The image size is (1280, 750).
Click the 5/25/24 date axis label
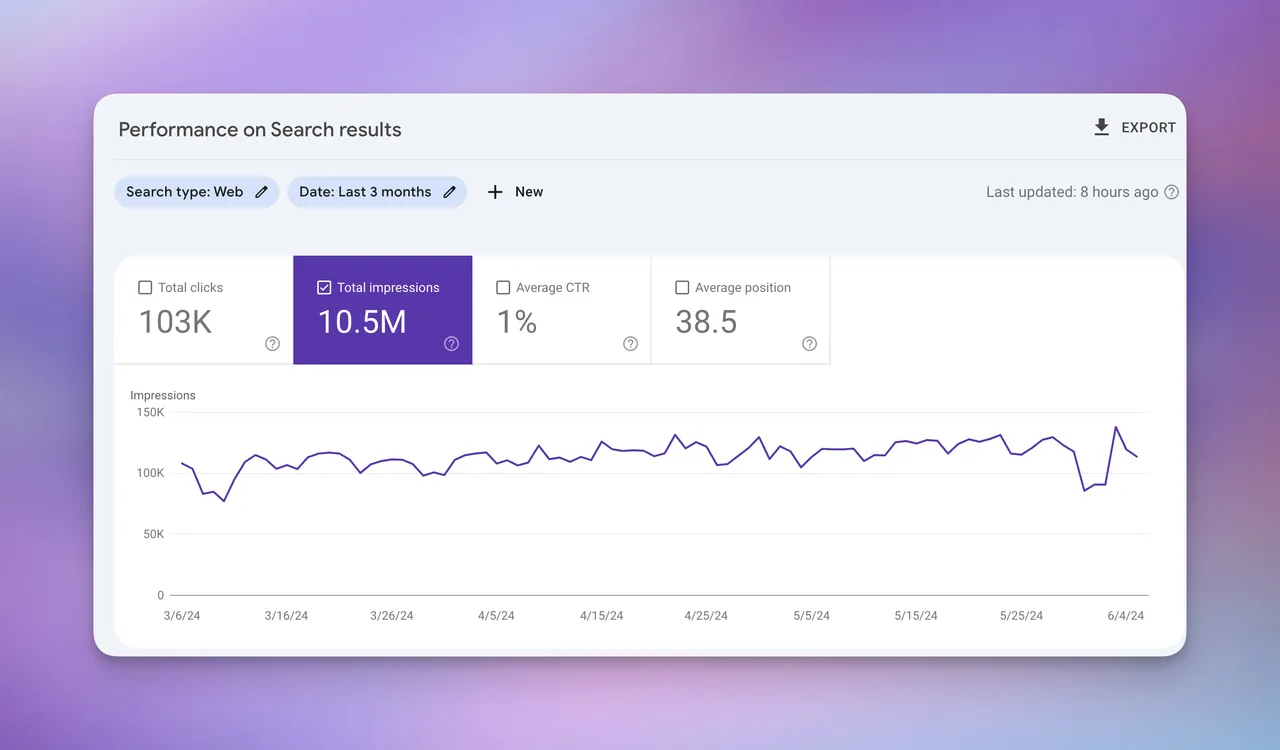coord(1021,616)
